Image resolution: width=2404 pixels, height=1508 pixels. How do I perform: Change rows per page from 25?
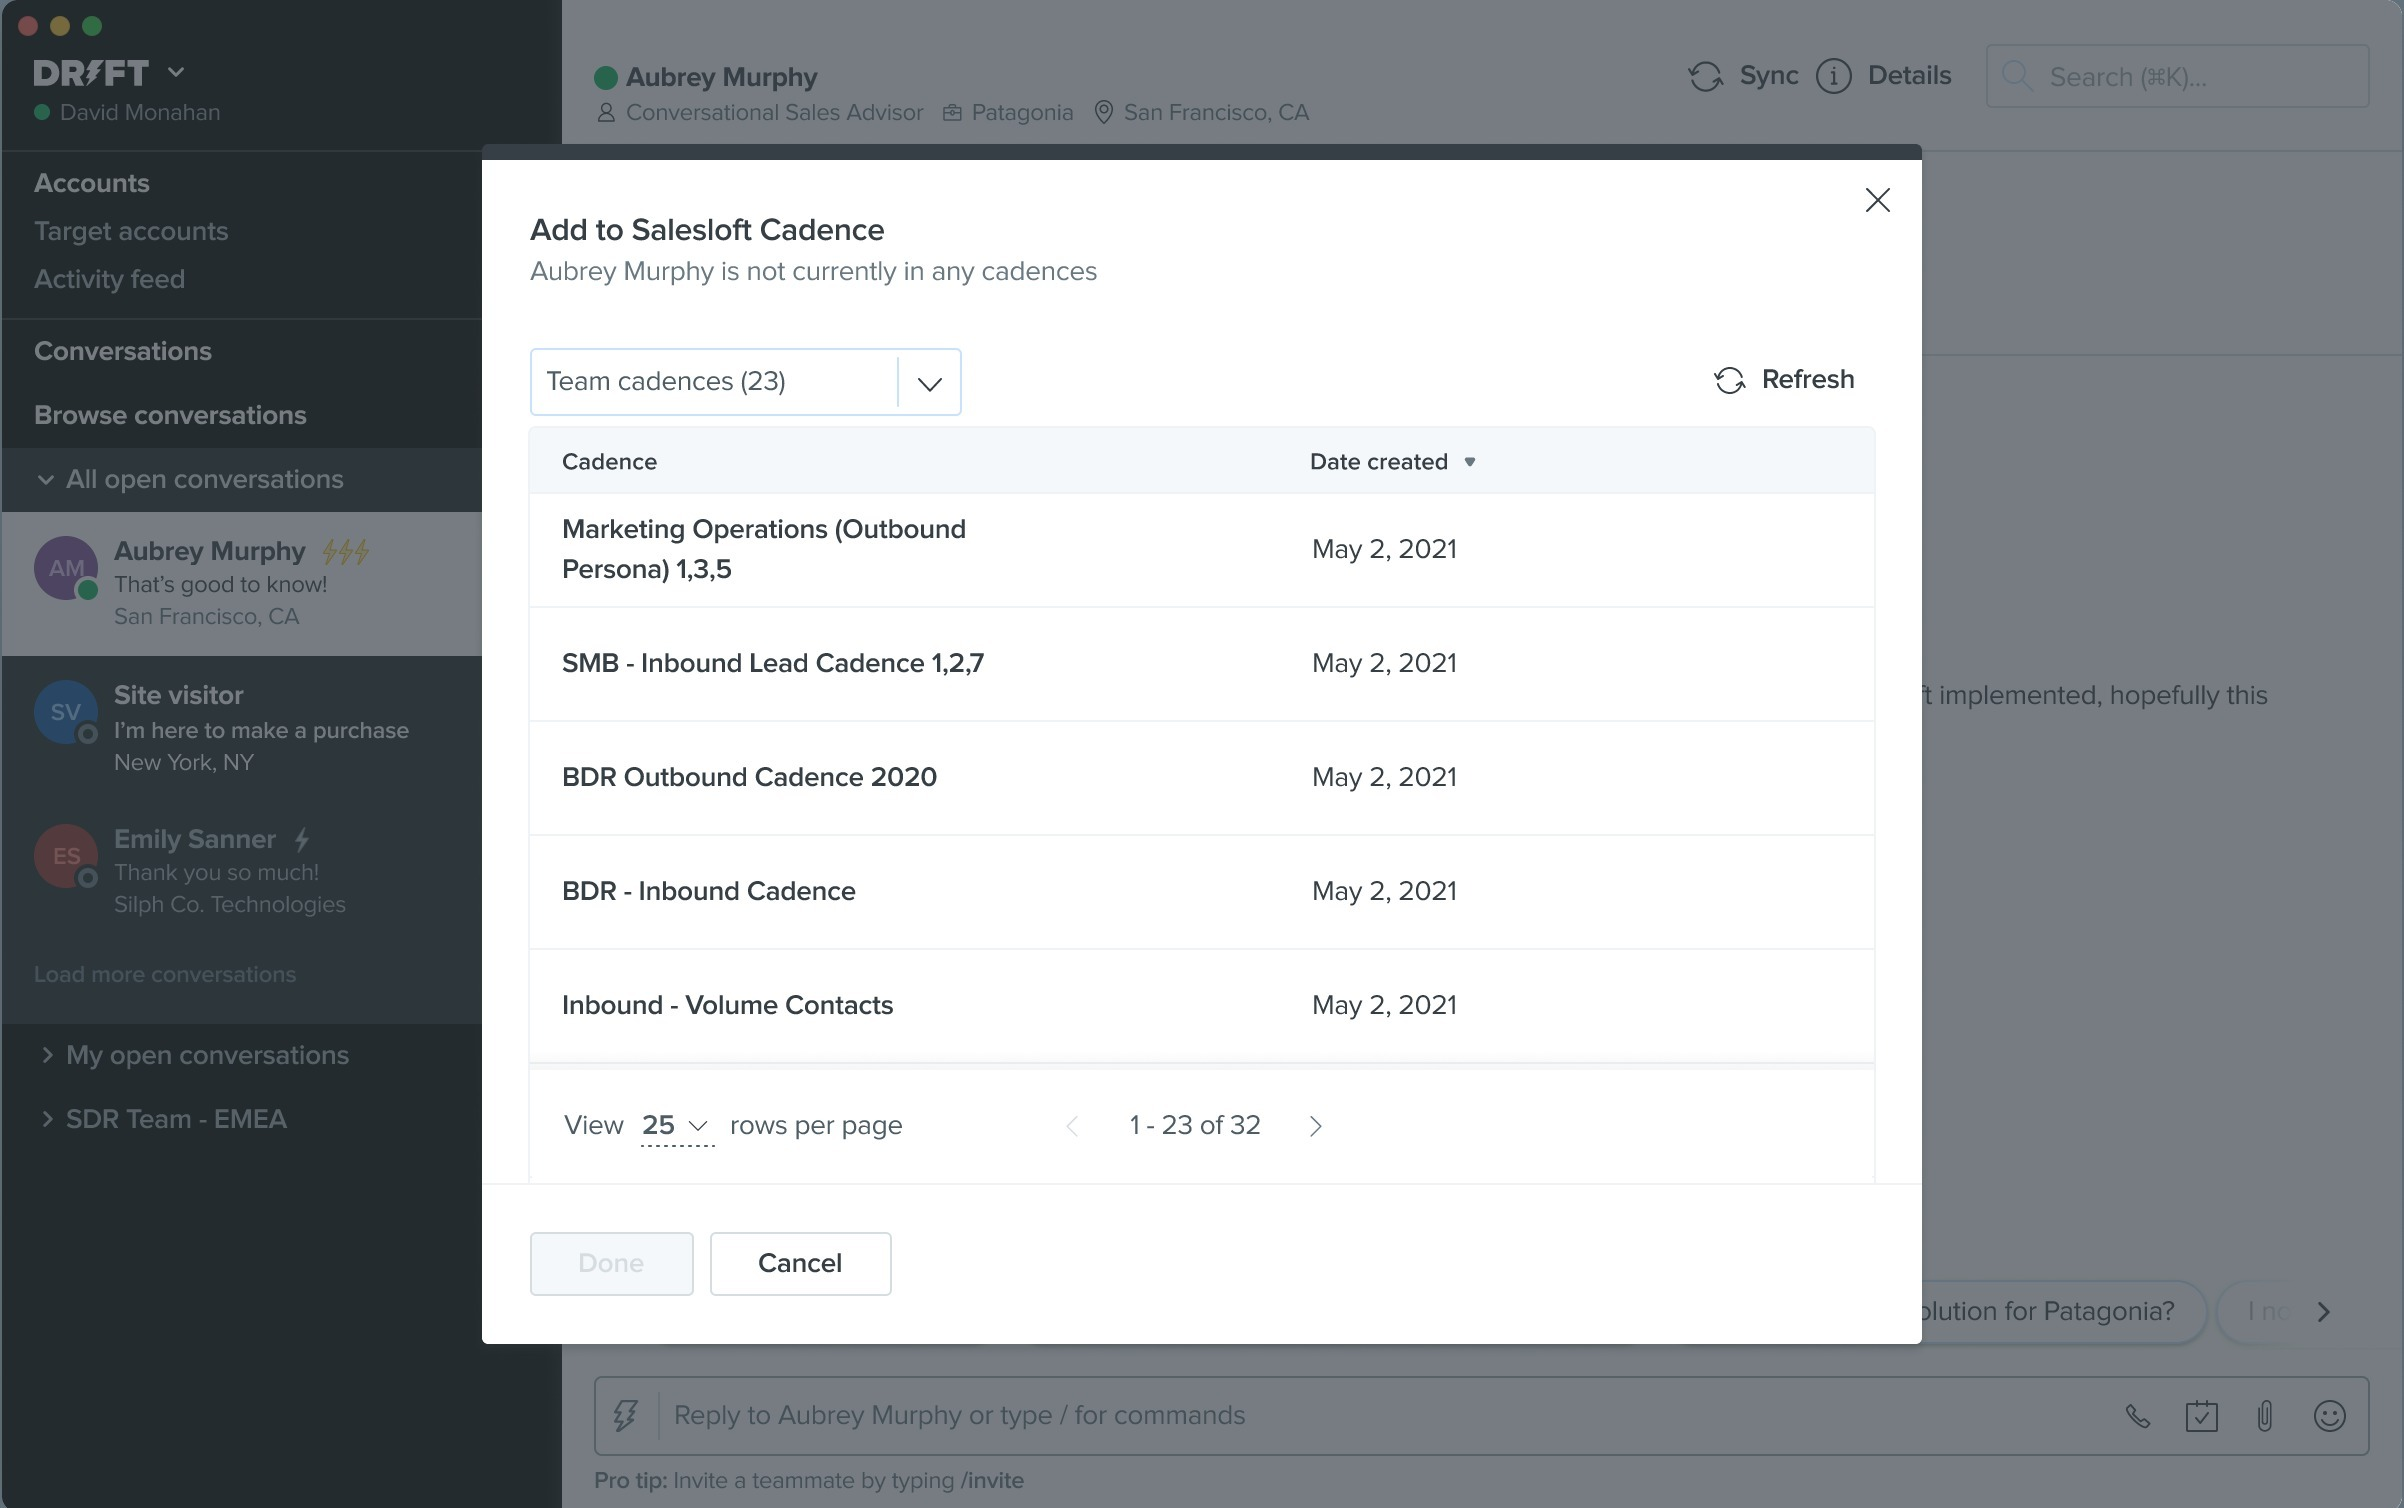coord(676,1126)
